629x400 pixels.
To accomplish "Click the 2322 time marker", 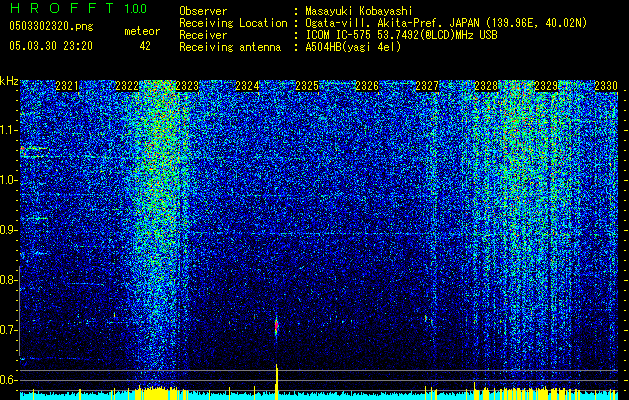I will [x=127, y=86].
